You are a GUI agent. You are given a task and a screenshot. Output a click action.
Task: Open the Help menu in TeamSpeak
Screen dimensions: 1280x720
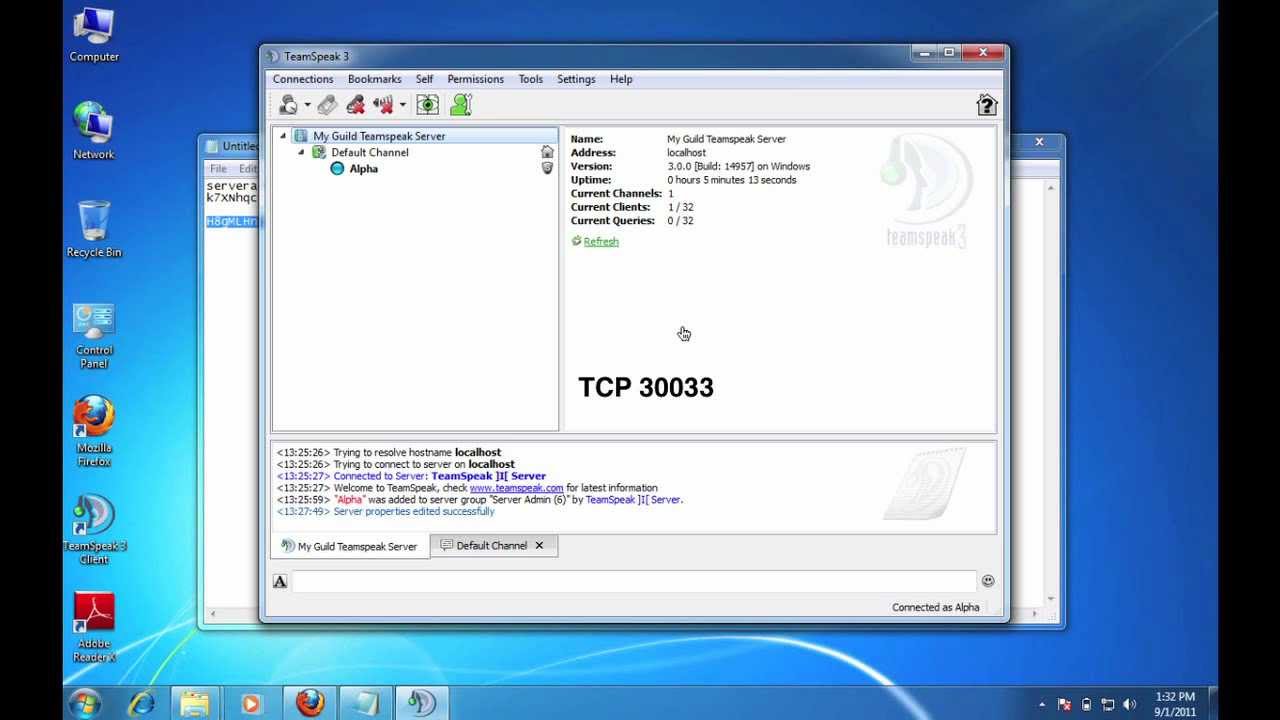tap(621, 79)
